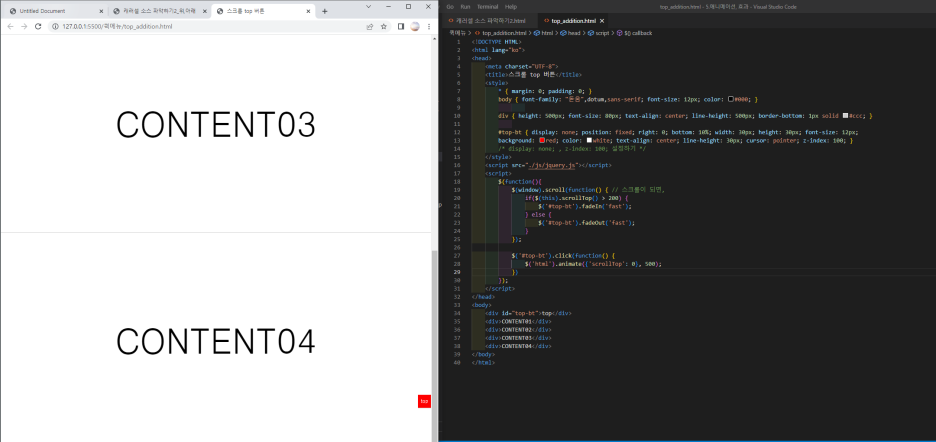936x442 pixels.
Task: Close the top_addition.html editor tab
Action: point(602,20)
